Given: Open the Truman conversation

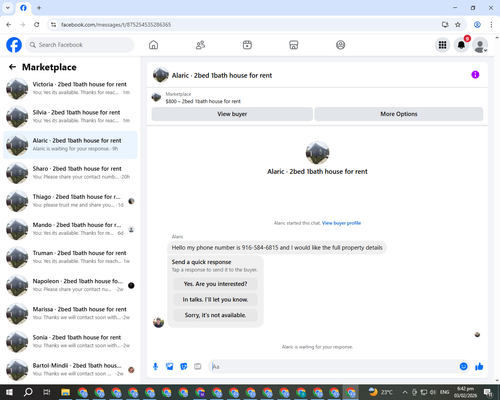Looking at the screenshot, I should (70, 257).
